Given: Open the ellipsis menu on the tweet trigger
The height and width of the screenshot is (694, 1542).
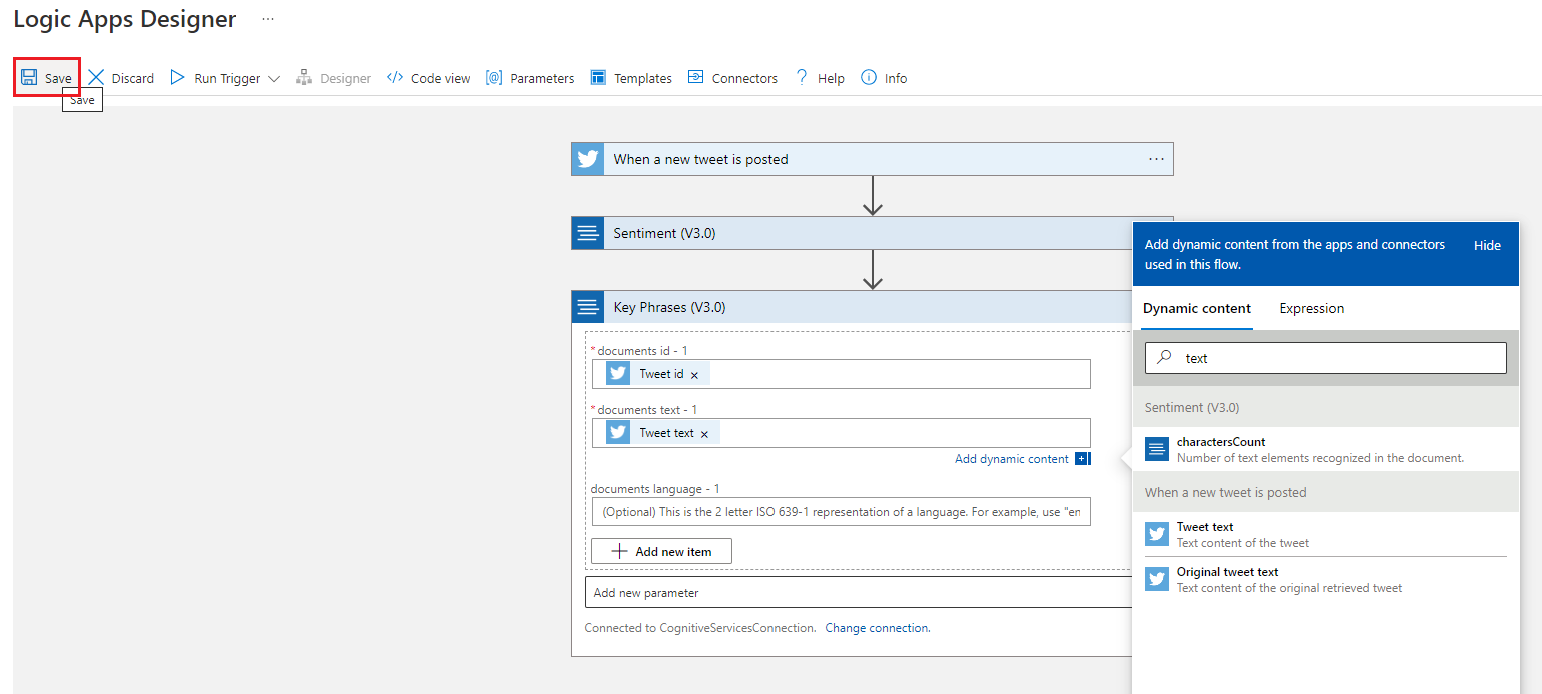Looking at the screenshot, I should coord(1156,159).
